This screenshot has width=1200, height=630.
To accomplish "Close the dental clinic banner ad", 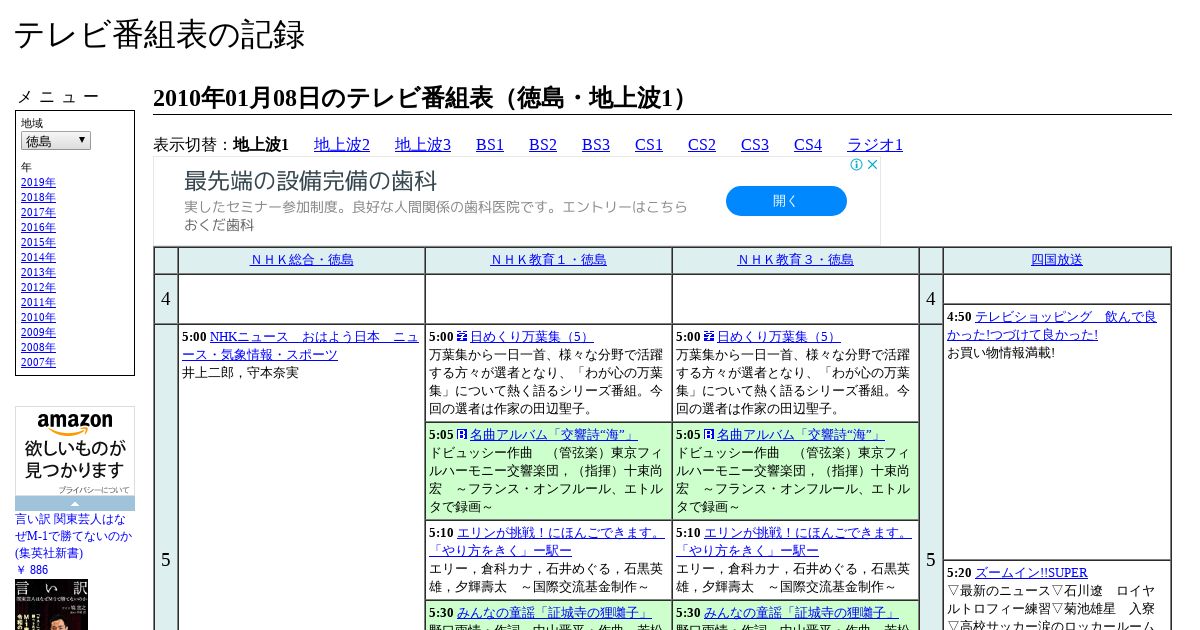I will 872,165.
